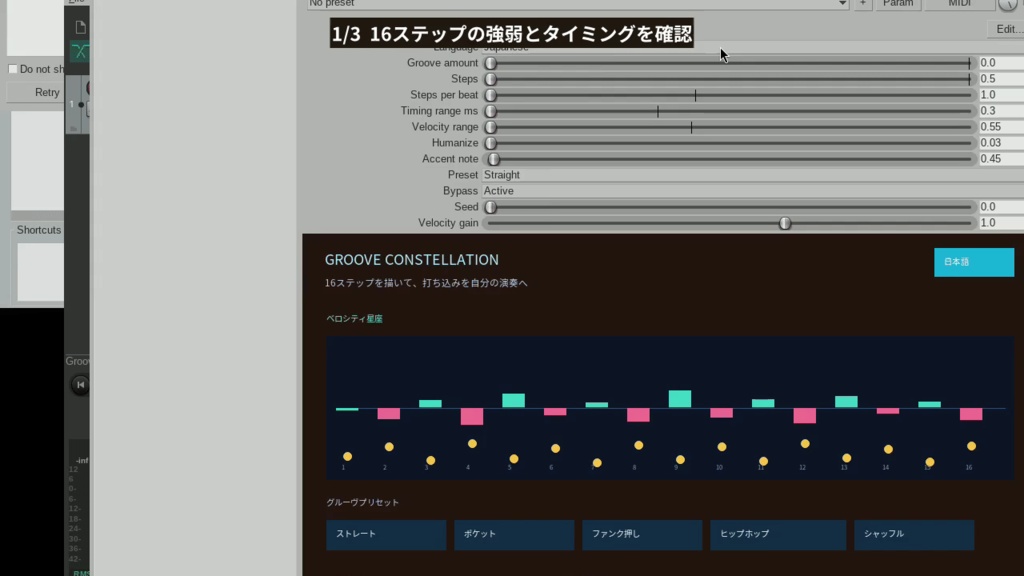
Task: Click the step 8 yellow timing dot
Action: coord(639,445)
